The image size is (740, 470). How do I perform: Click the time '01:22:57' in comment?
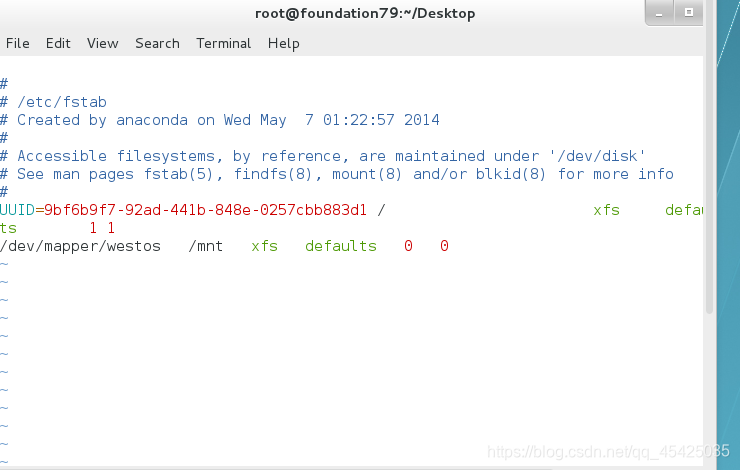pos(359,120)
